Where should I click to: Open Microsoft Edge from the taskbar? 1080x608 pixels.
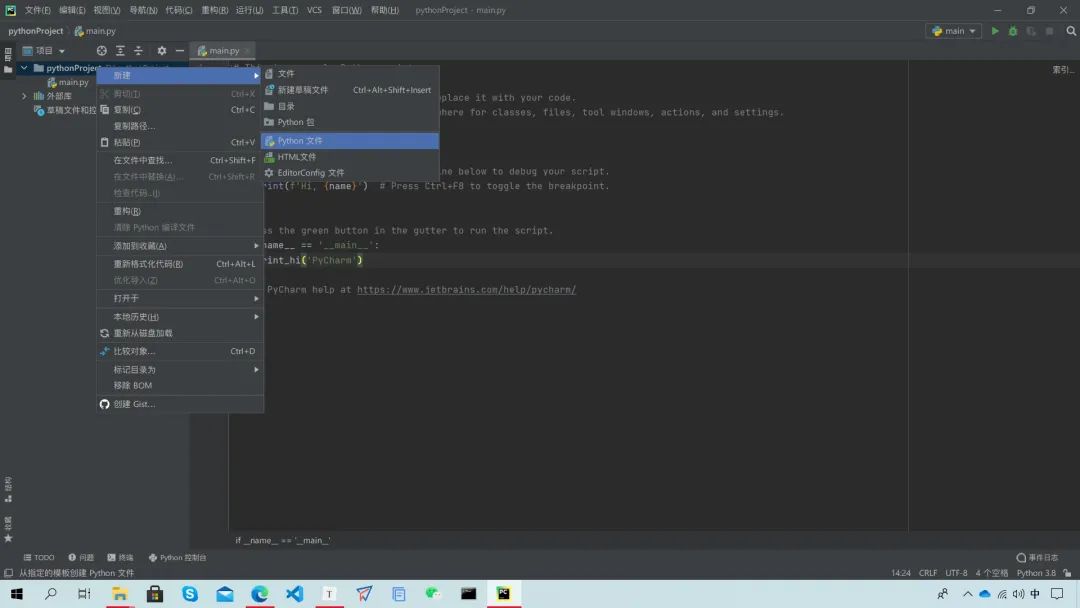tap(260, 594)
